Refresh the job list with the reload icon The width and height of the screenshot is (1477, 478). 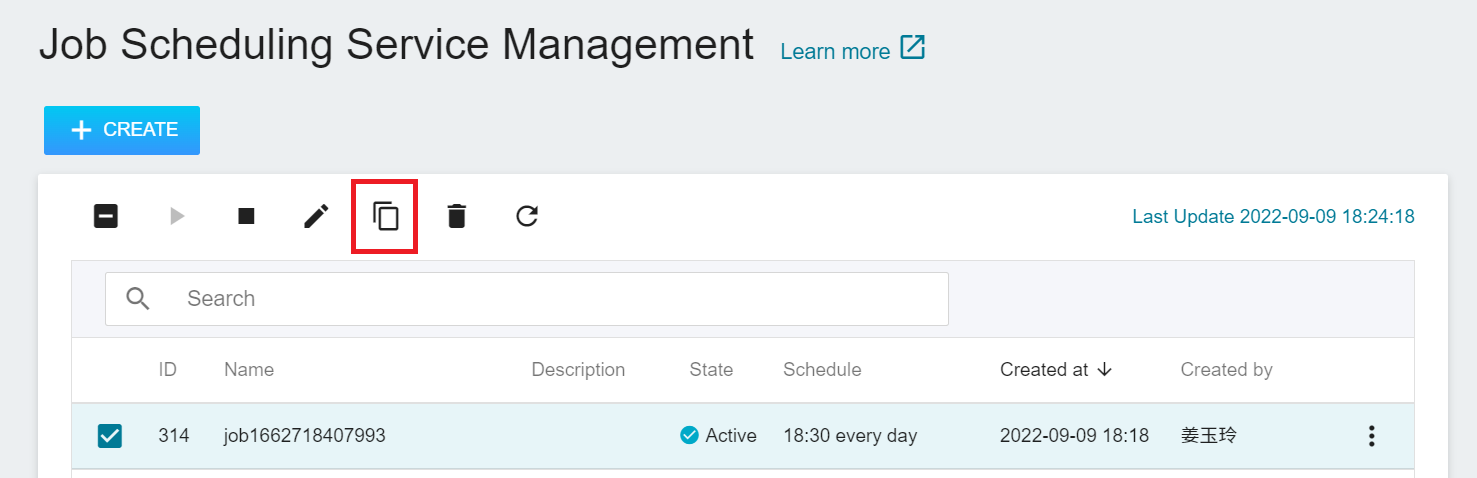pos(527,216)
